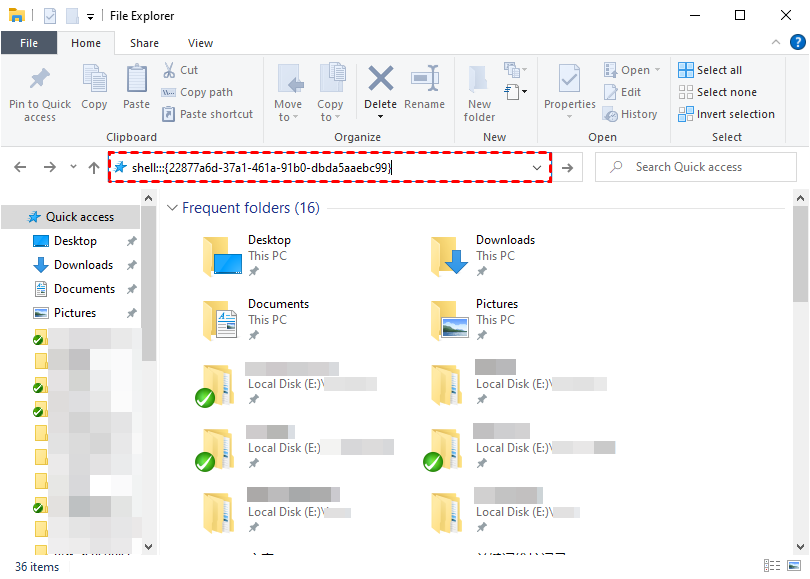Select the Documents frequent folder
Image resolution: width=810 pixels, height=579 pixels.
point(257,320)
